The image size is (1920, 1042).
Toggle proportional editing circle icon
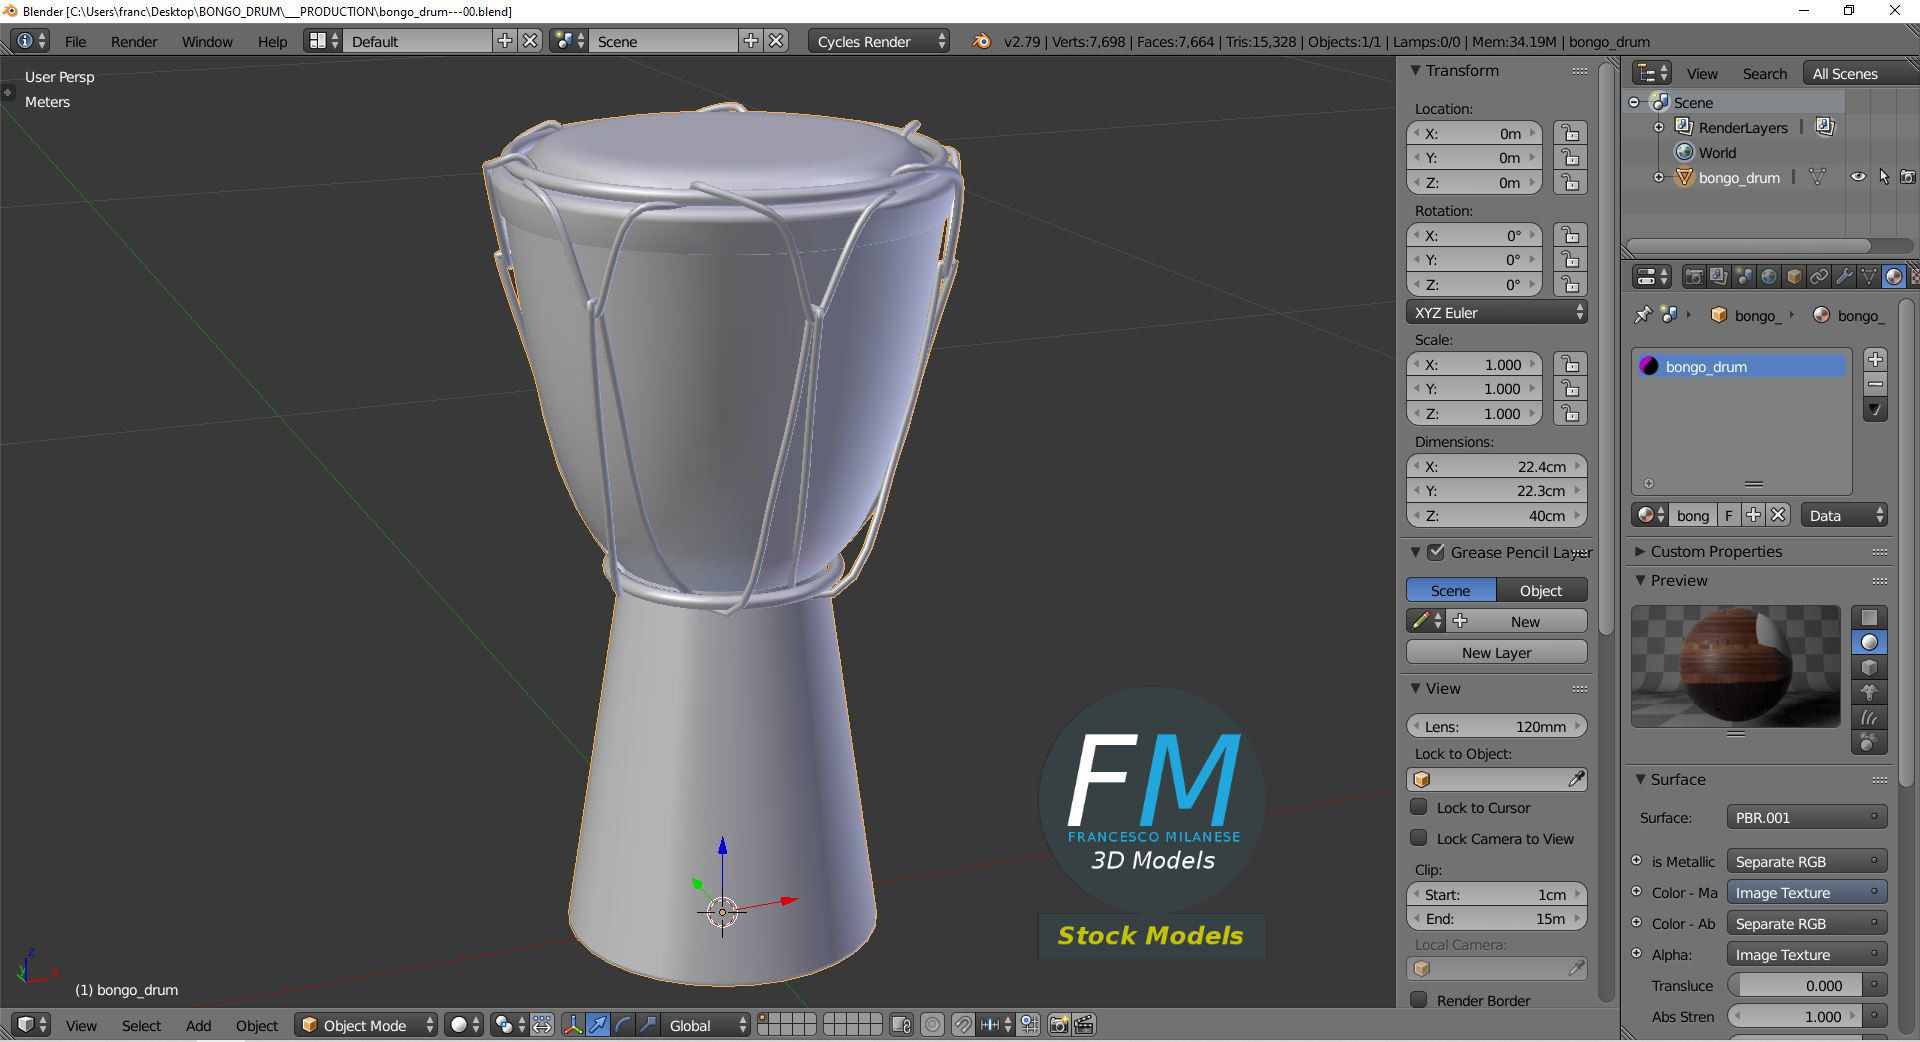pos(932,1025)
